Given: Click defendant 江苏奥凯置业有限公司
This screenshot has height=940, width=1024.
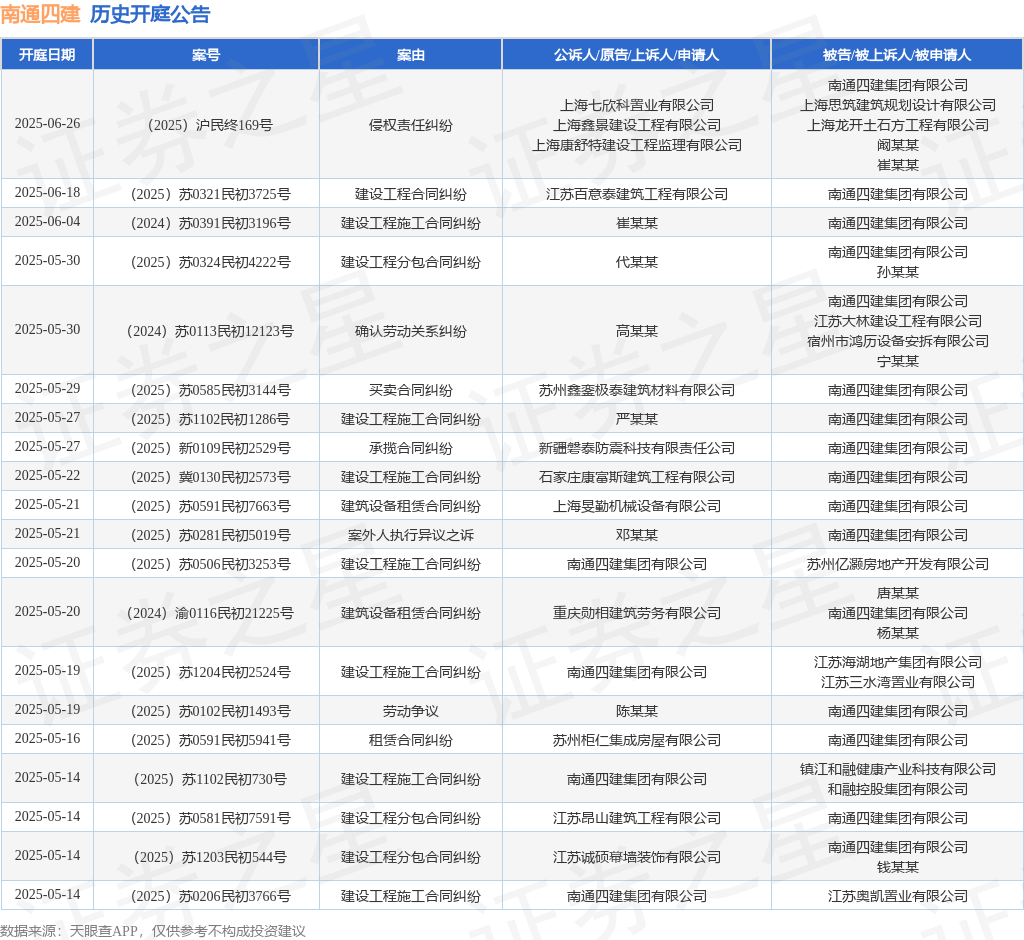Looking at the screenshot, I should pos(898,896).
